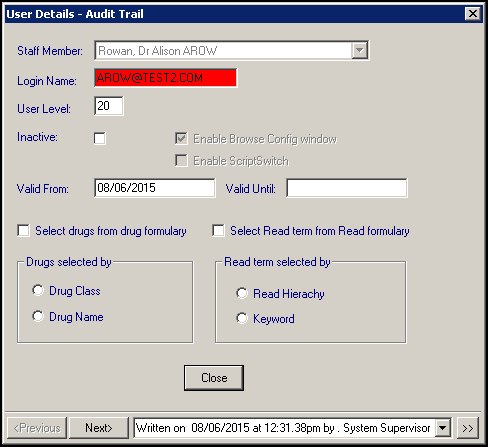This screenshot has width=488, height=447.
Task: Enable Select Read term from Read formulary
Action: (218, 231)
